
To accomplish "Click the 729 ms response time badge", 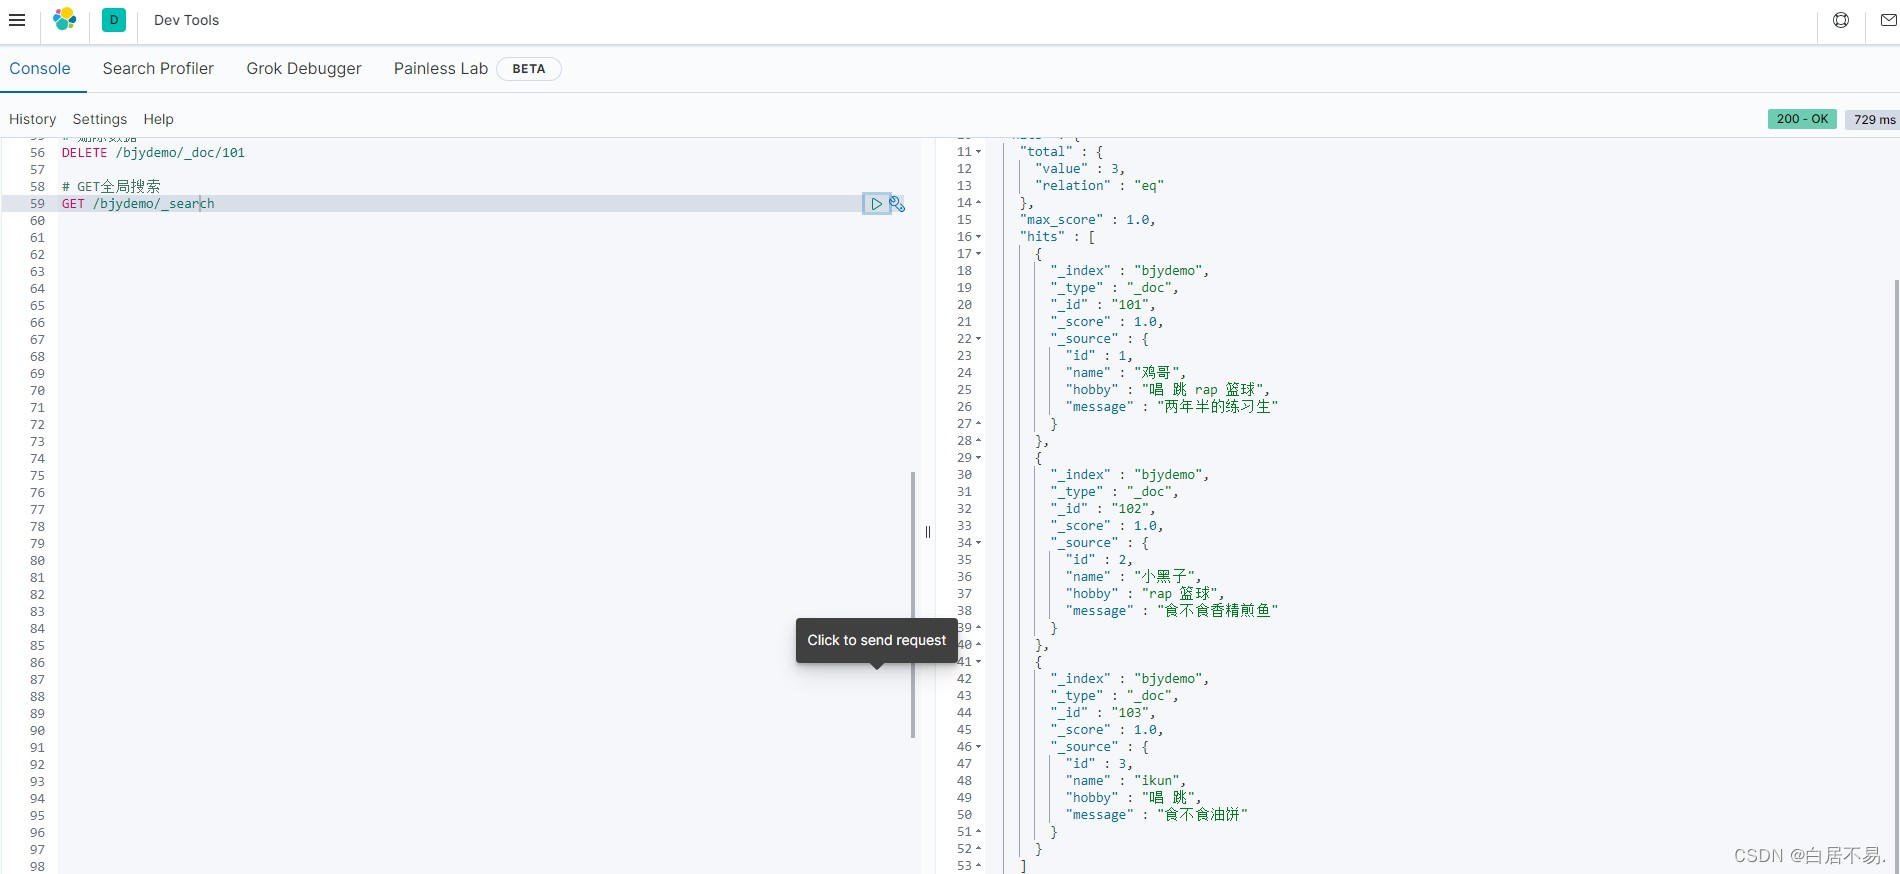I will click(x=1873, y=119).
